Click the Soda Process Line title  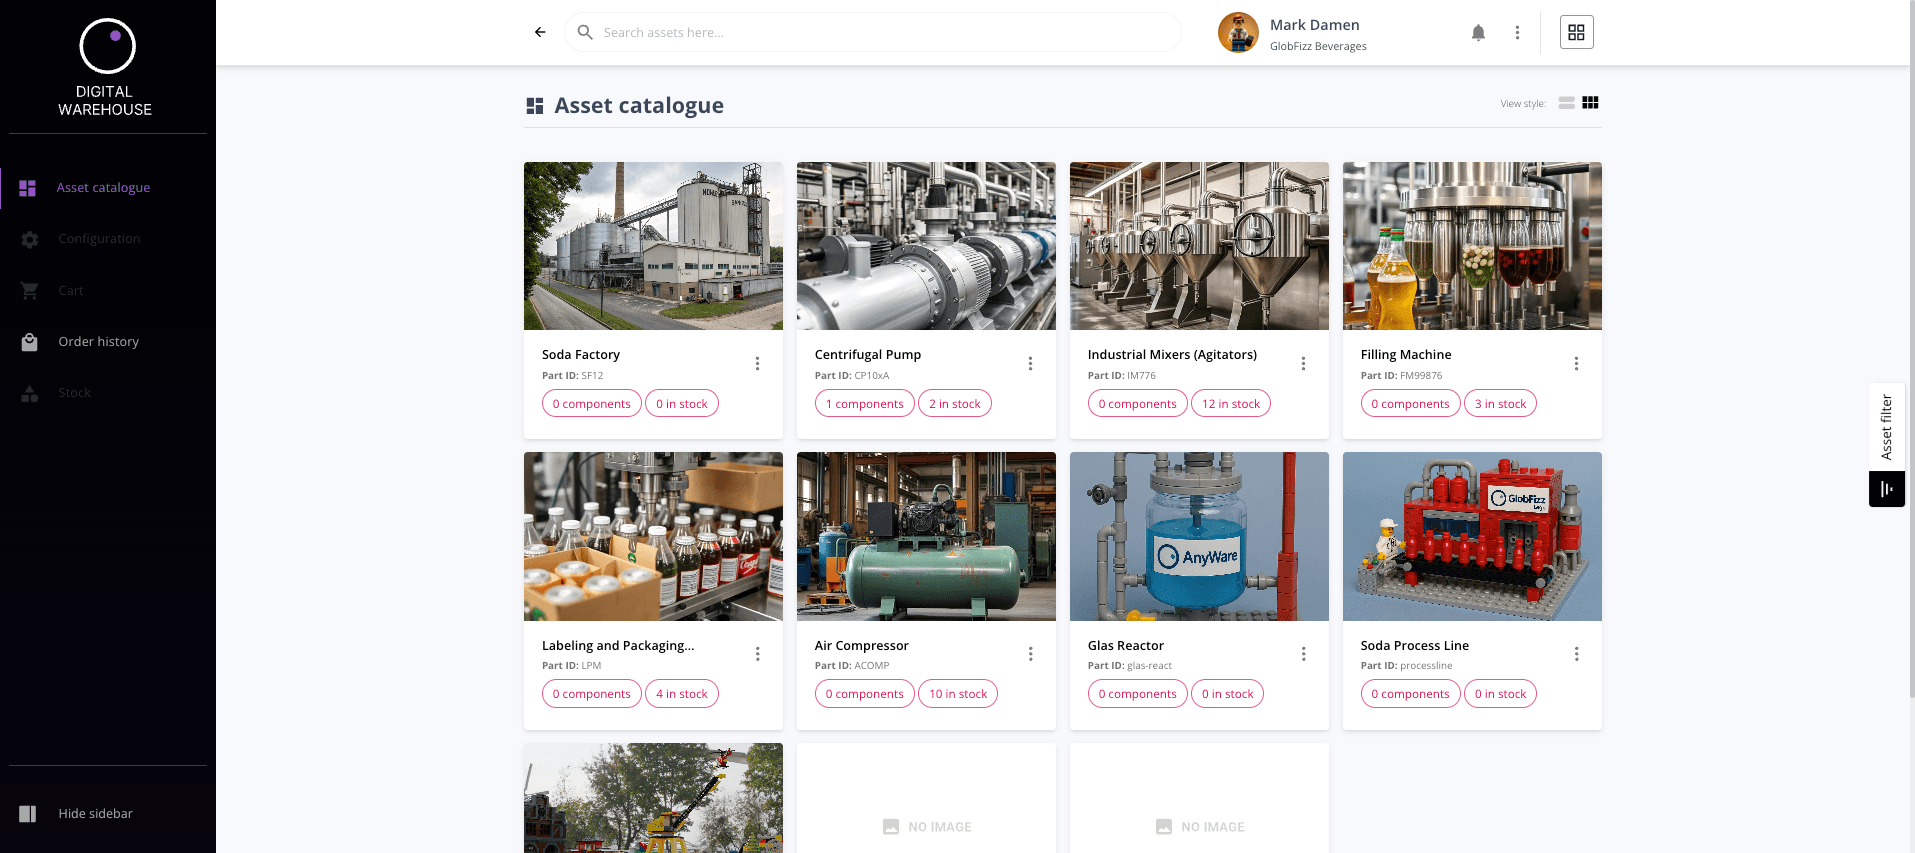[1415, 645]
